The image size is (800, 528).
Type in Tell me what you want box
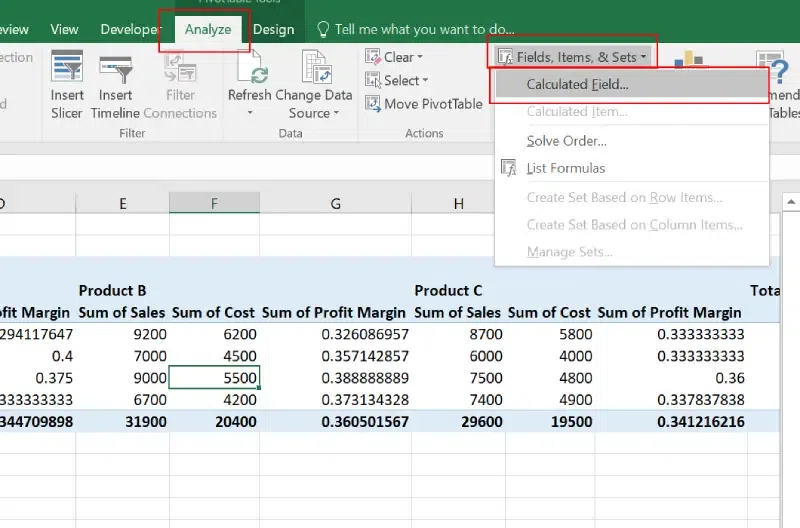click(425, 30)
